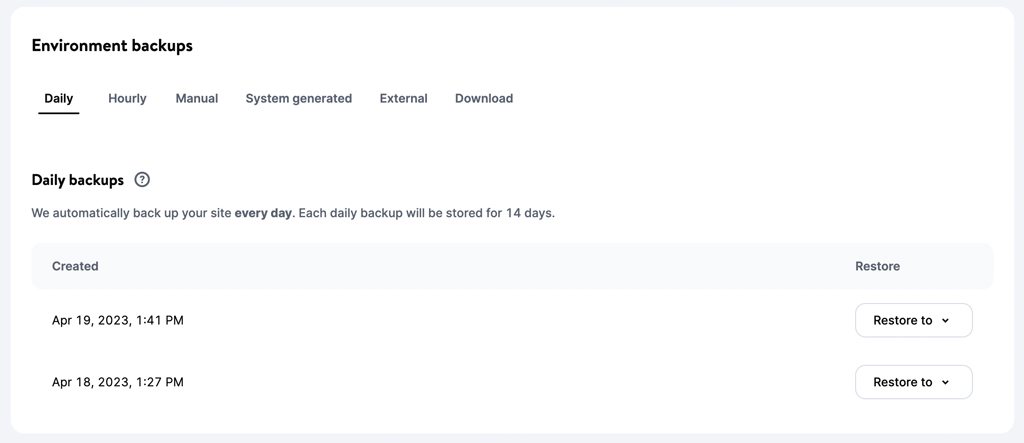
Task: Select the Apr 18, 2023, 1:27 PM backup entry
Action: pos(118,382)
